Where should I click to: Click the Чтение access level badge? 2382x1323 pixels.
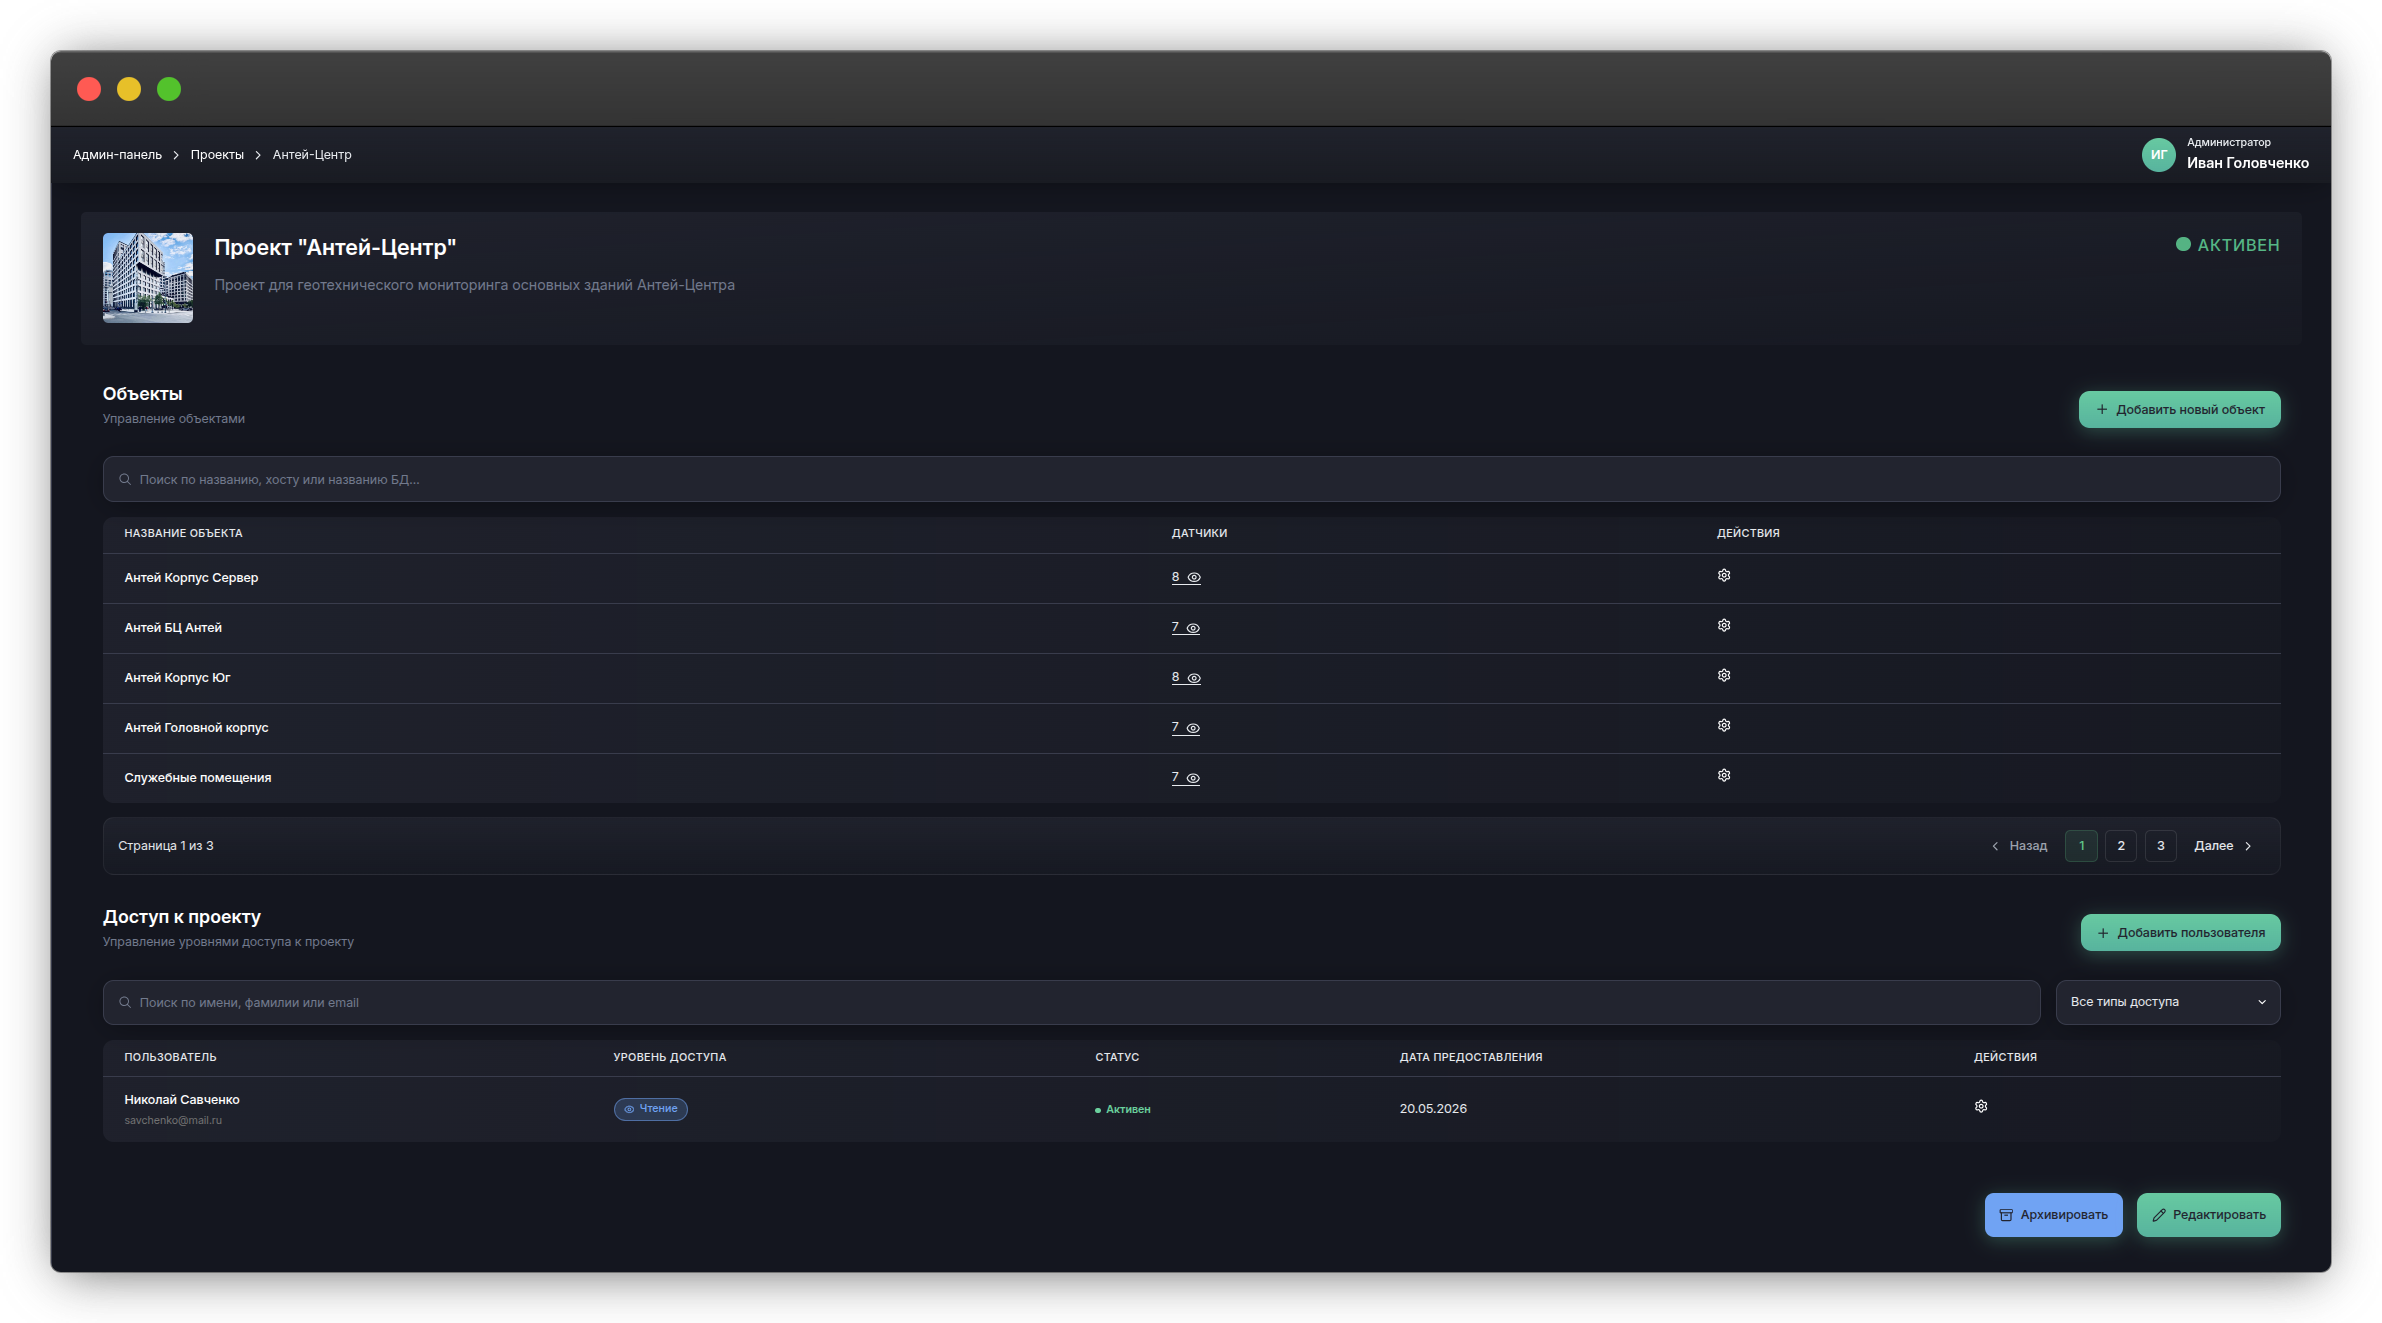coord(651,1109)
